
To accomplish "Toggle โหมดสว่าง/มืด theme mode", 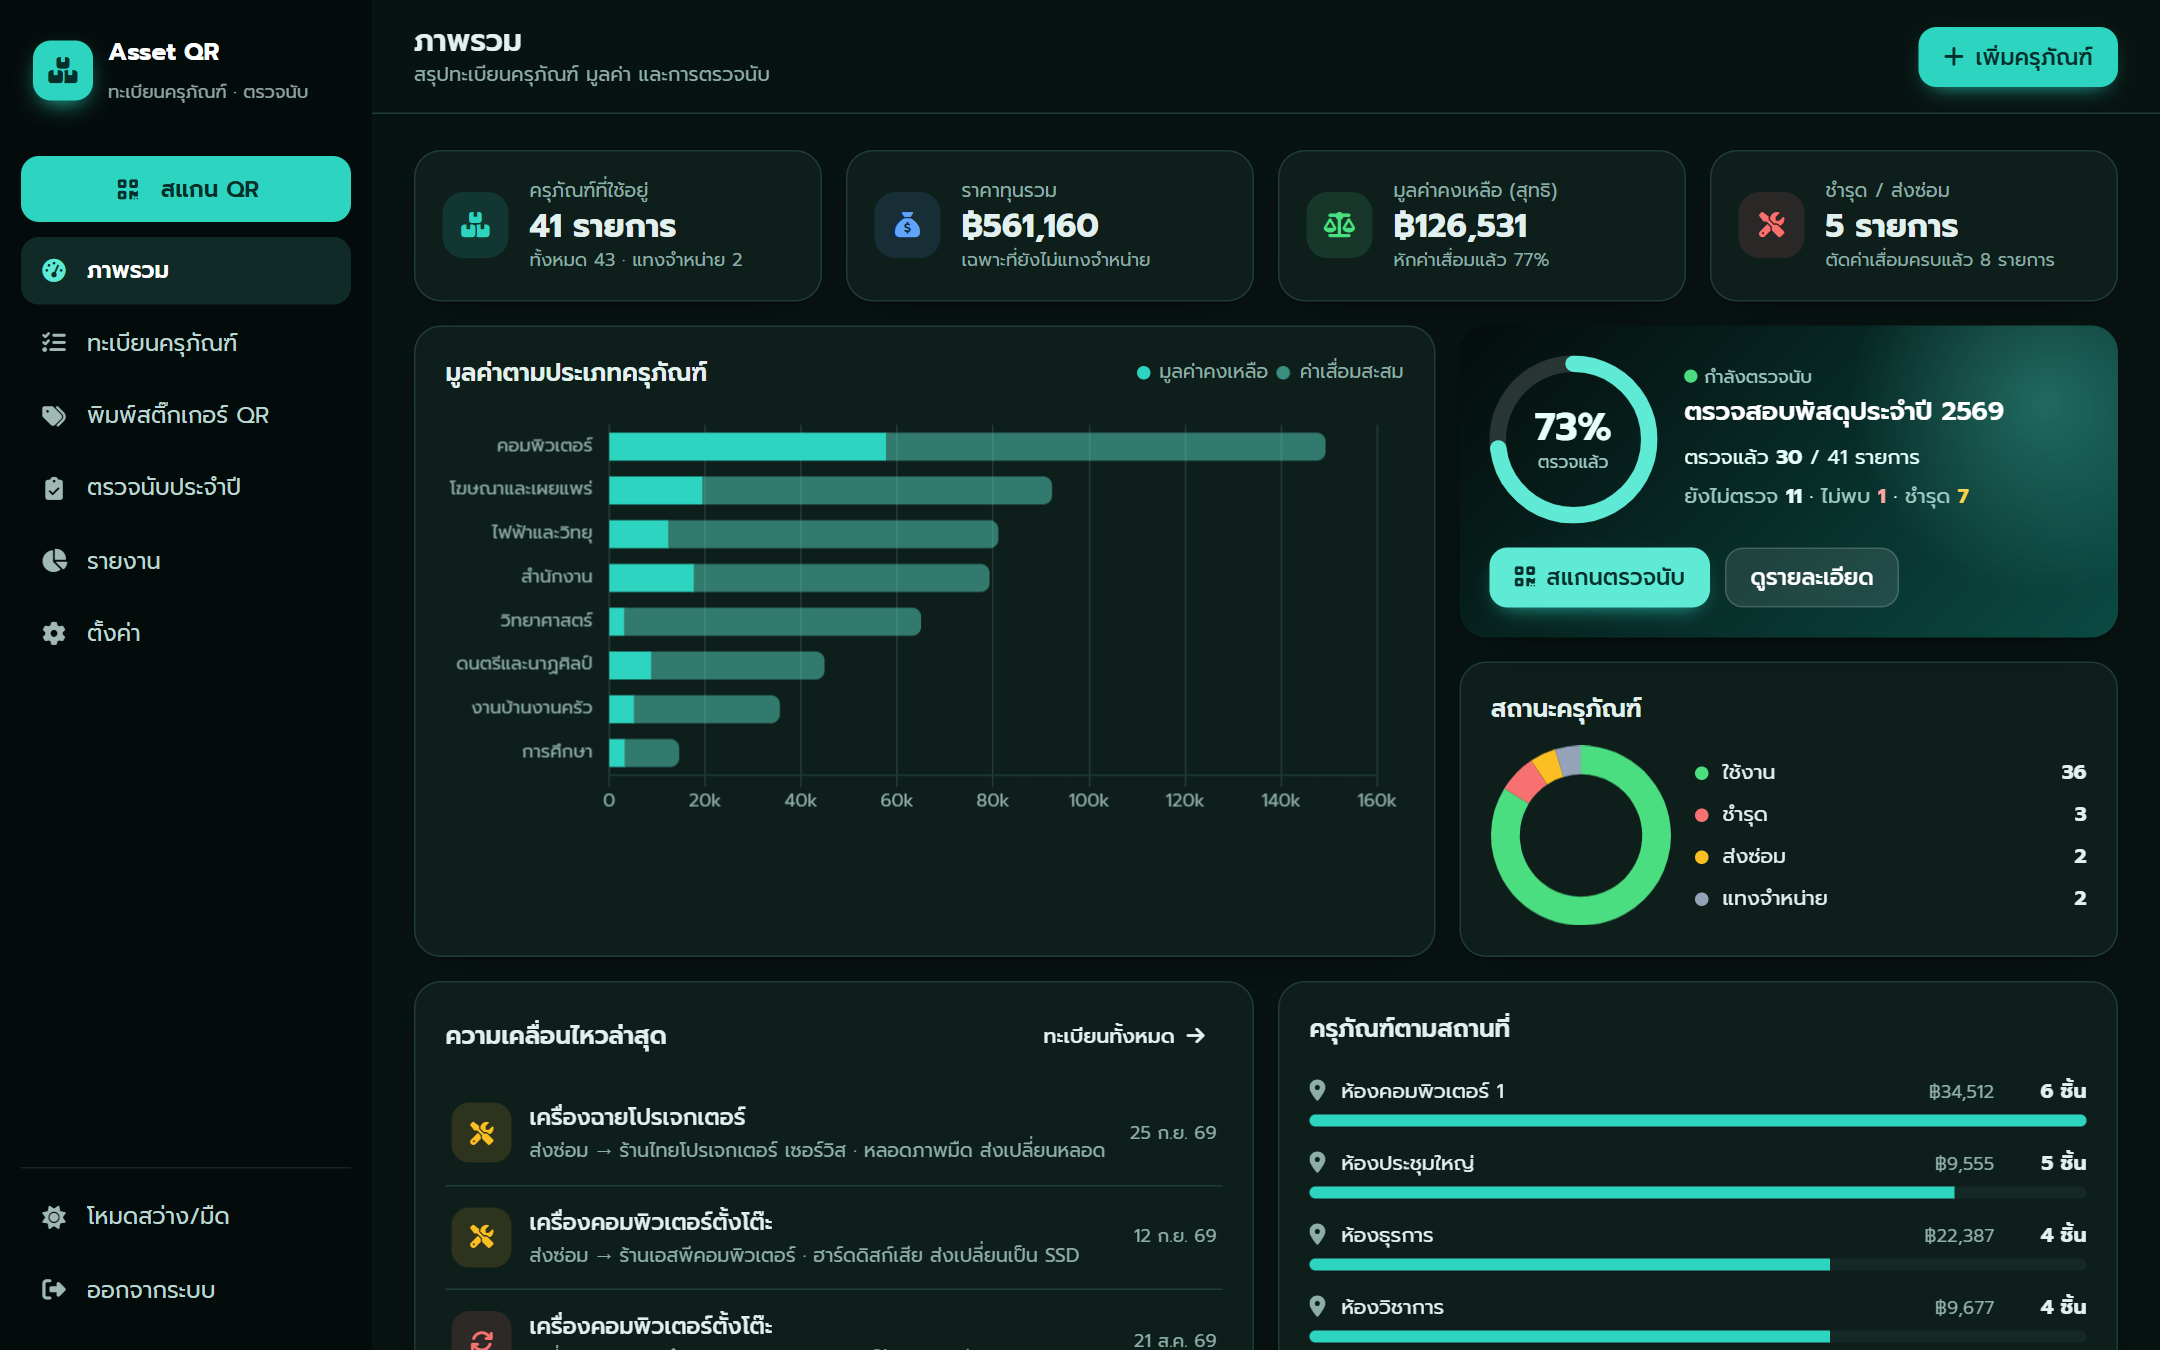I will coord(186,1216).
